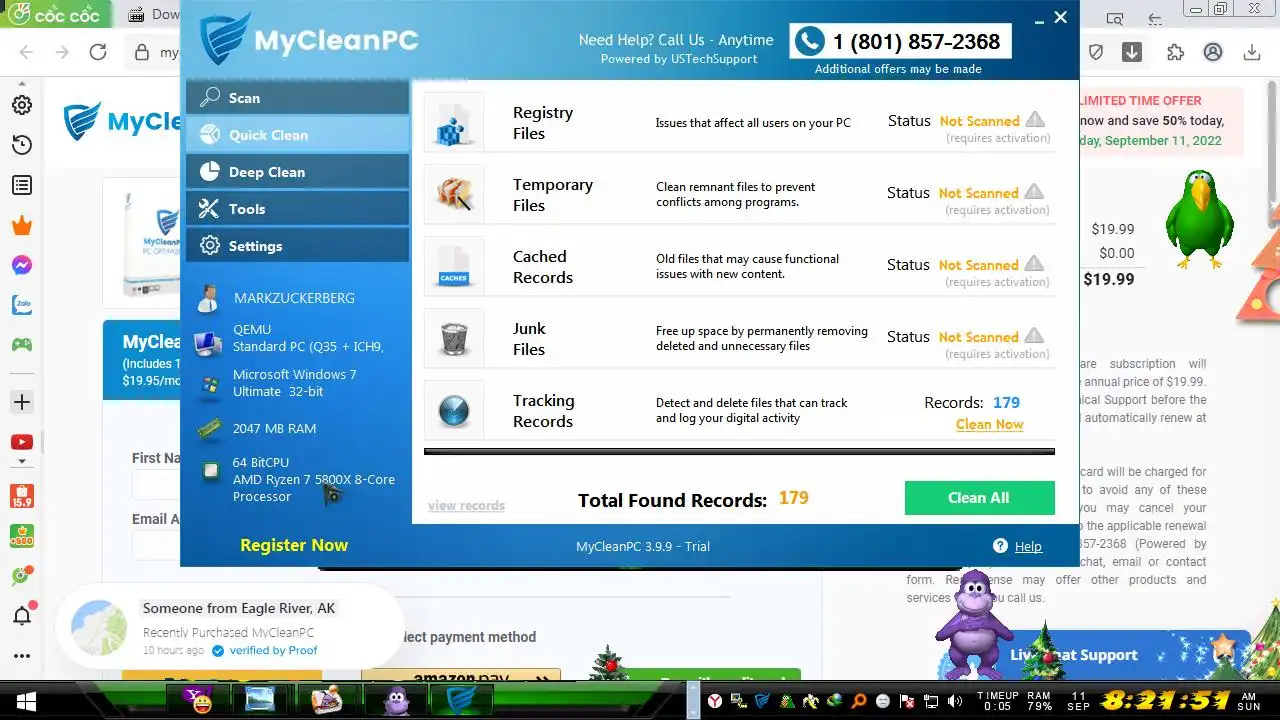This screenshot has height=720, width=1280.
Task: Open the reading list sidebar icon
Action: pos(21,185)
